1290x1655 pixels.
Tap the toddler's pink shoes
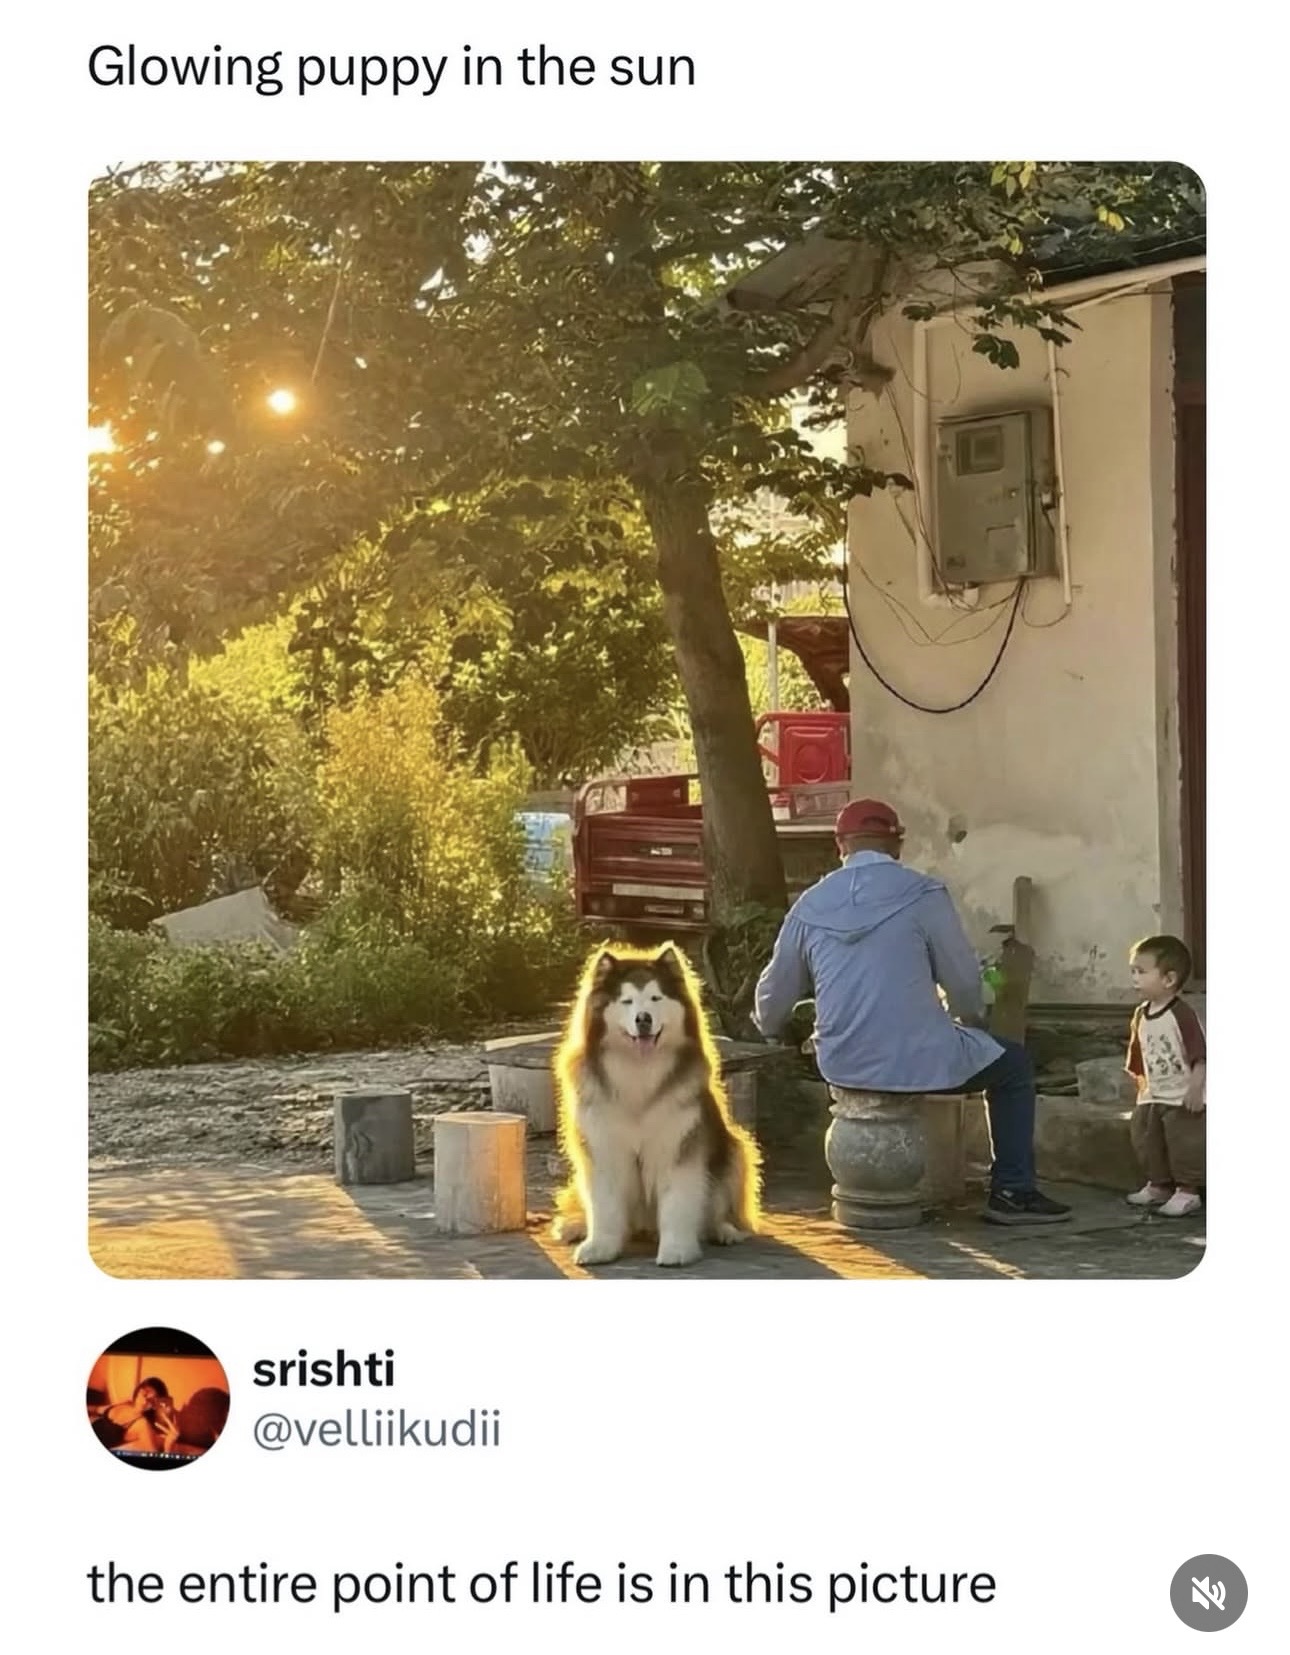1165,1199
